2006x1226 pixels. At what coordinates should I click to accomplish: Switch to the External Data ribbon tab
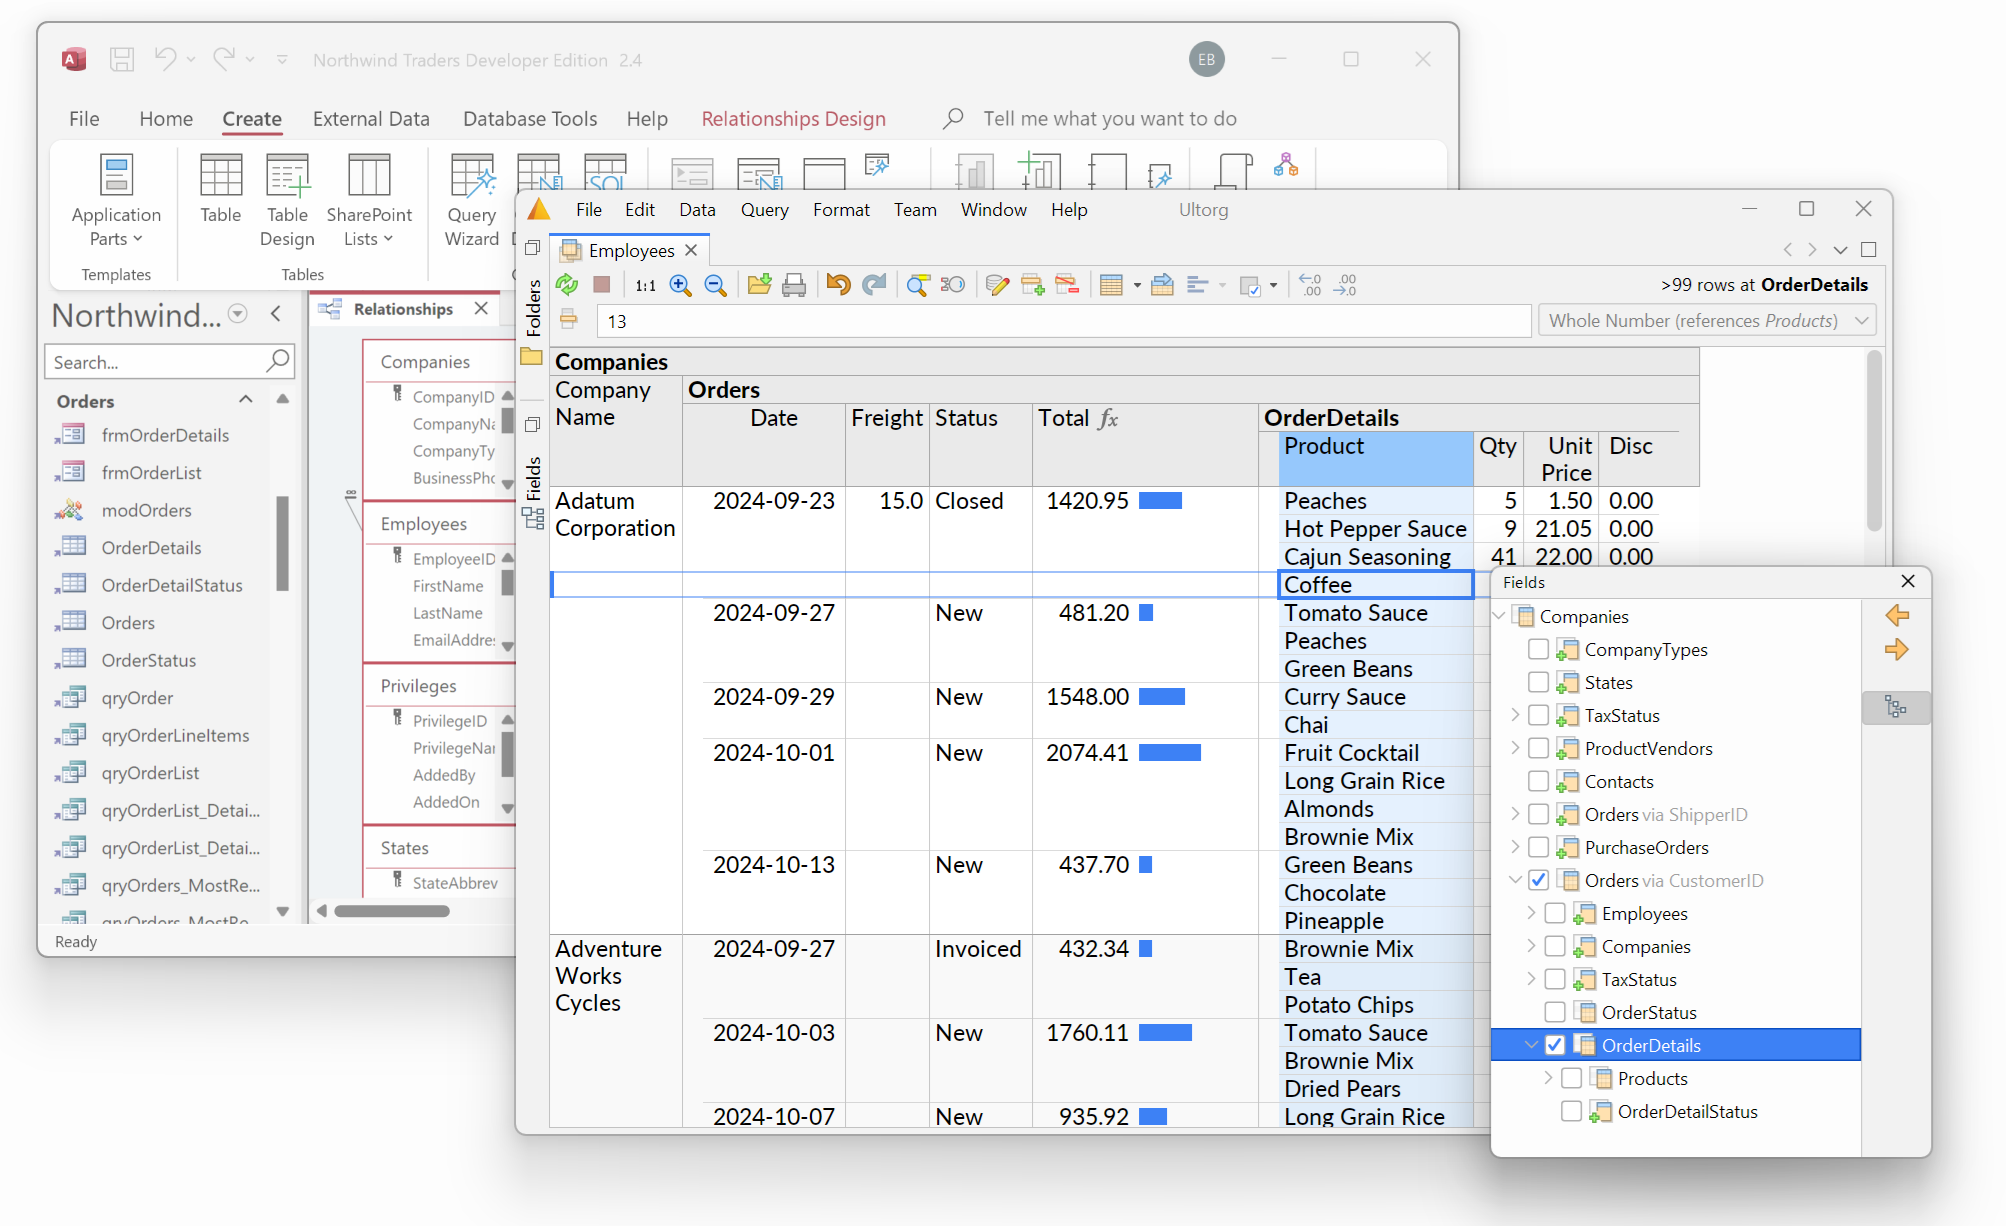click(x=371, y=118)
